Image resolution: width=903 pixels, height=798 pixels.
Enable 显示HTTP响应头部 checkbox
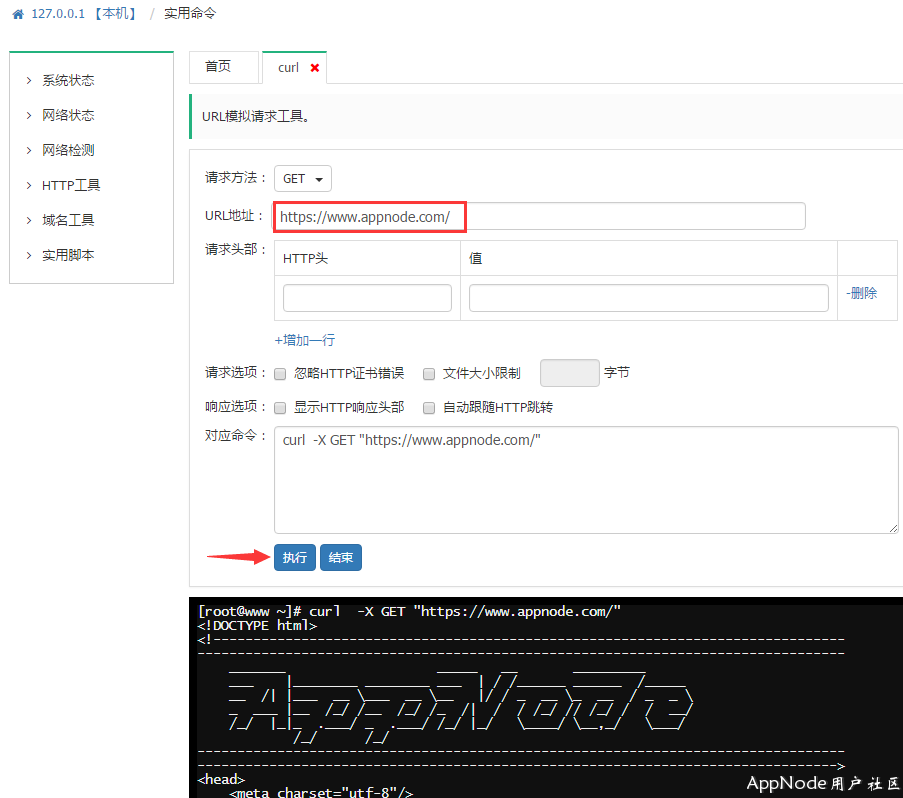280,408
